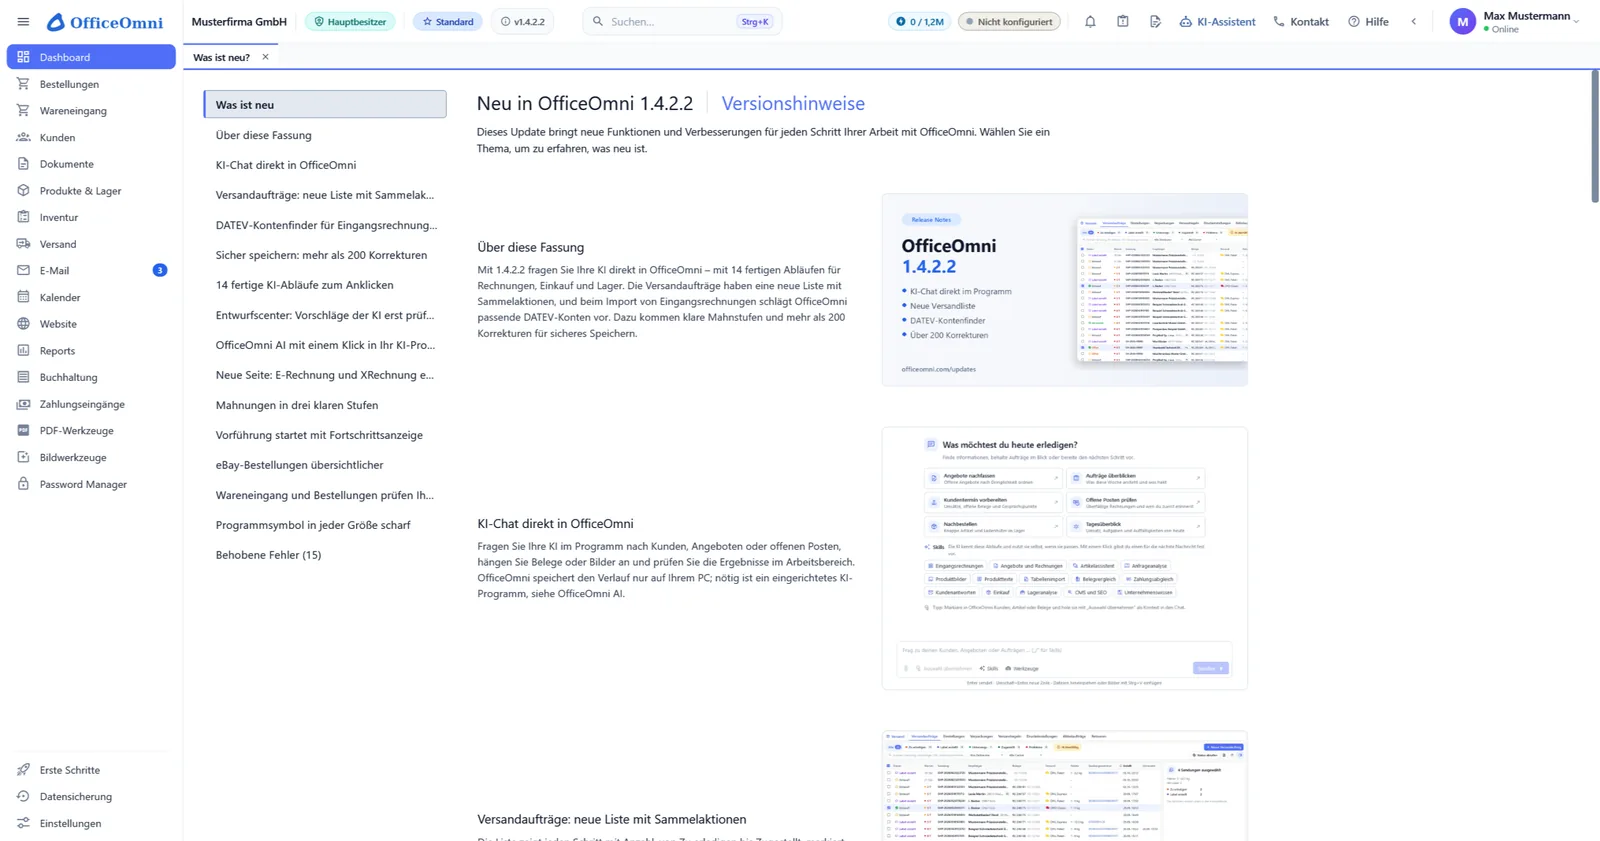Click the OfficeOmni logo

point(105,22)
